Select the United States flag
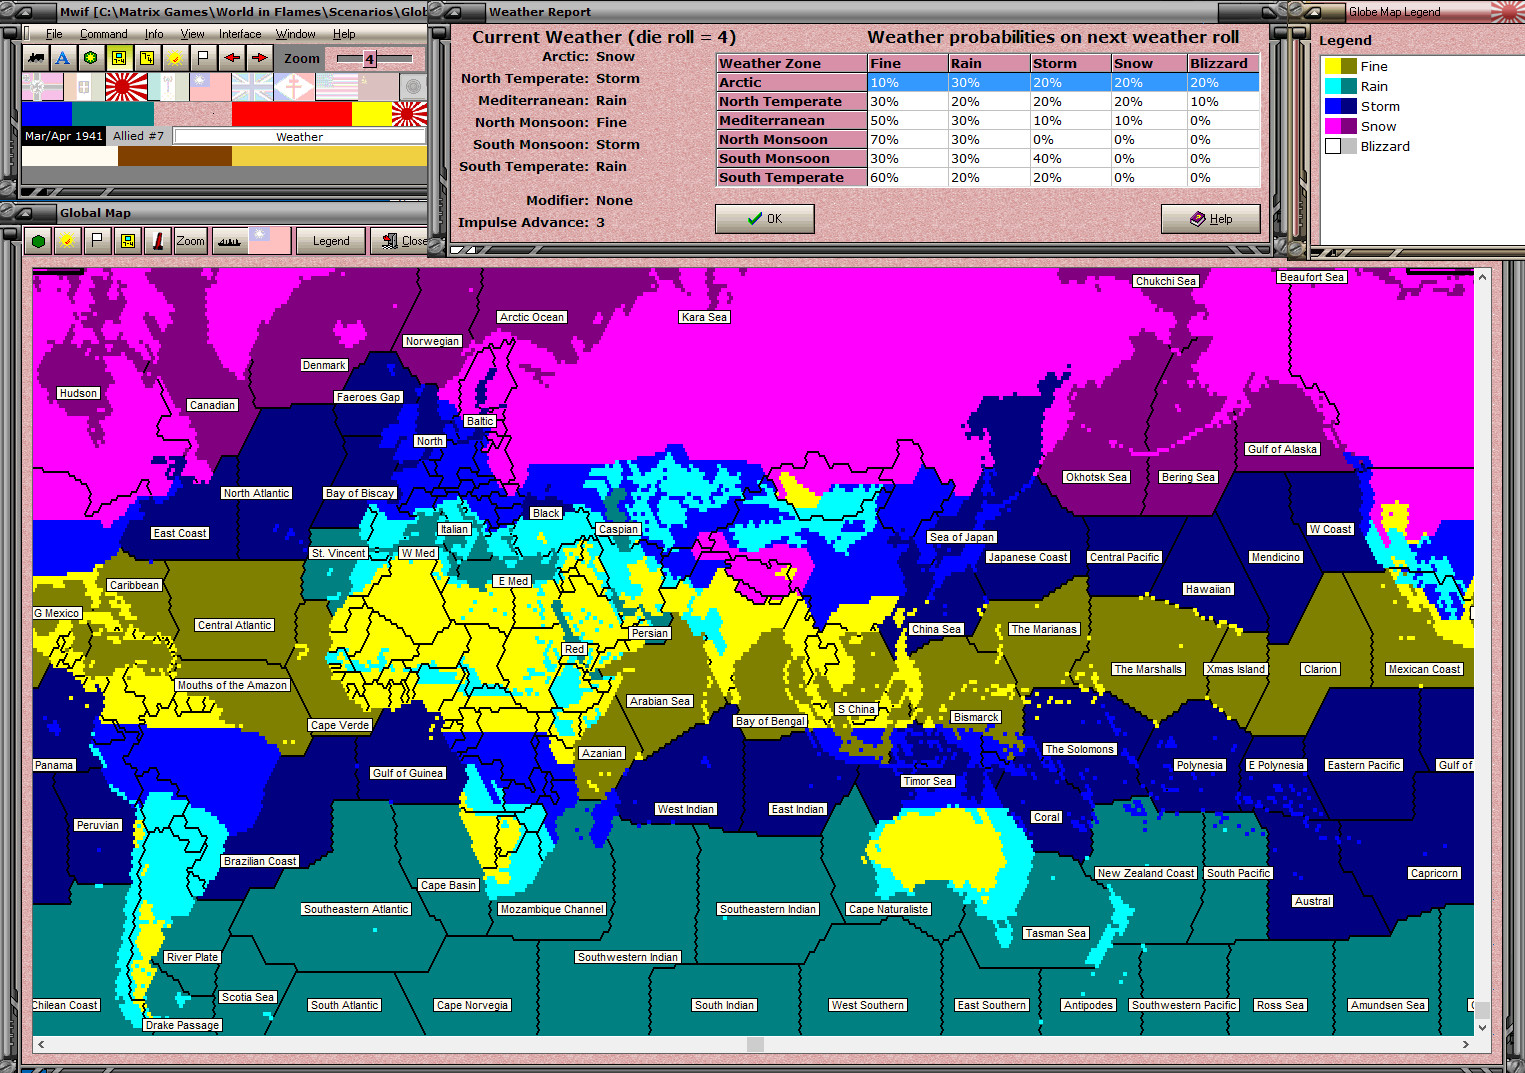This screenshot has height=1073, width=1525. (x=336, y=87)
